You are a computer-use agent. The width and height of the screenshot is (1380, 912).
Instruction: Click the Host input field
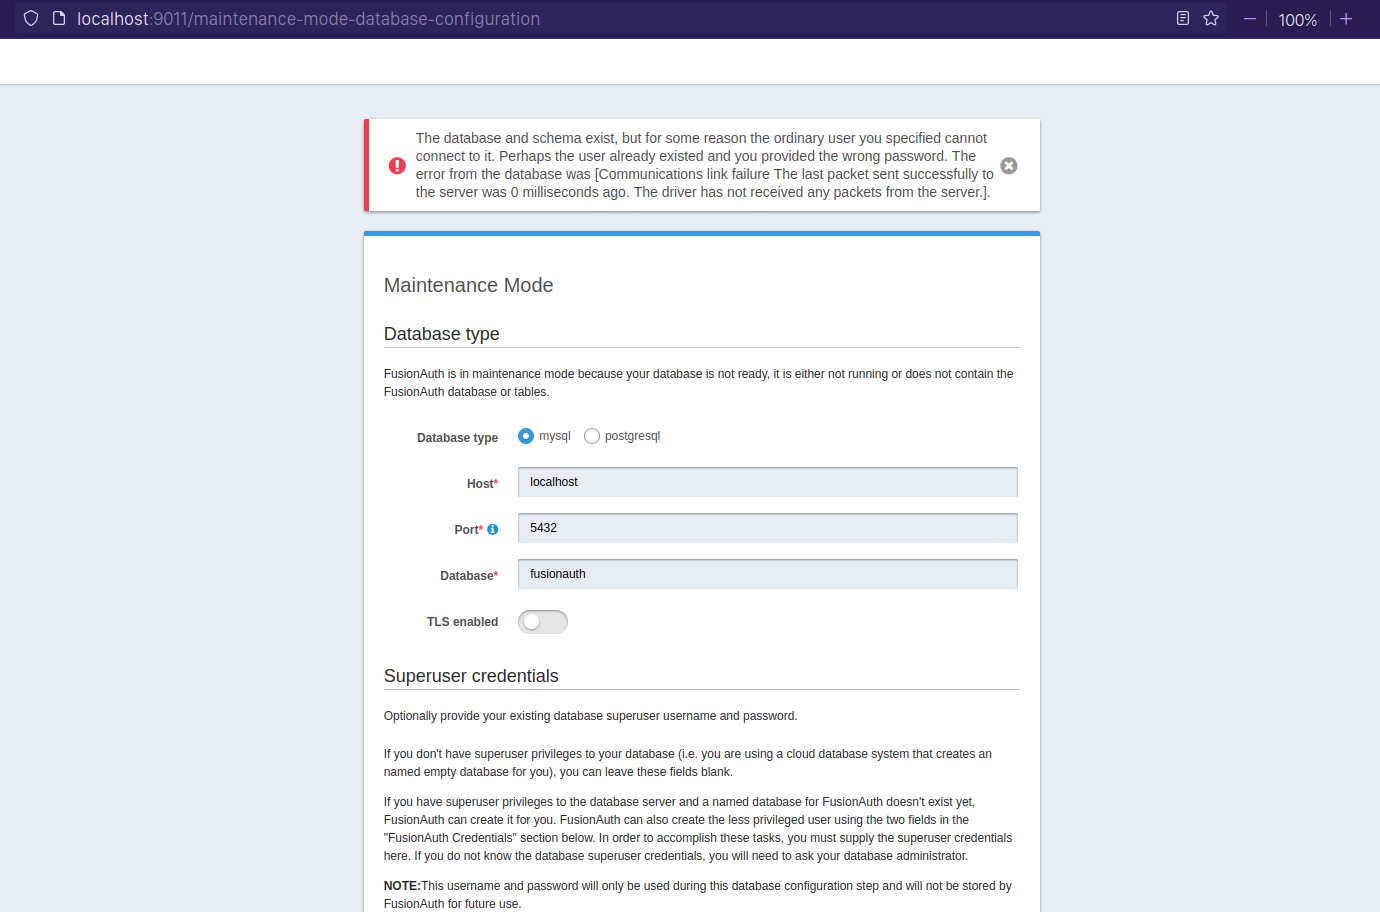point(768,482)
